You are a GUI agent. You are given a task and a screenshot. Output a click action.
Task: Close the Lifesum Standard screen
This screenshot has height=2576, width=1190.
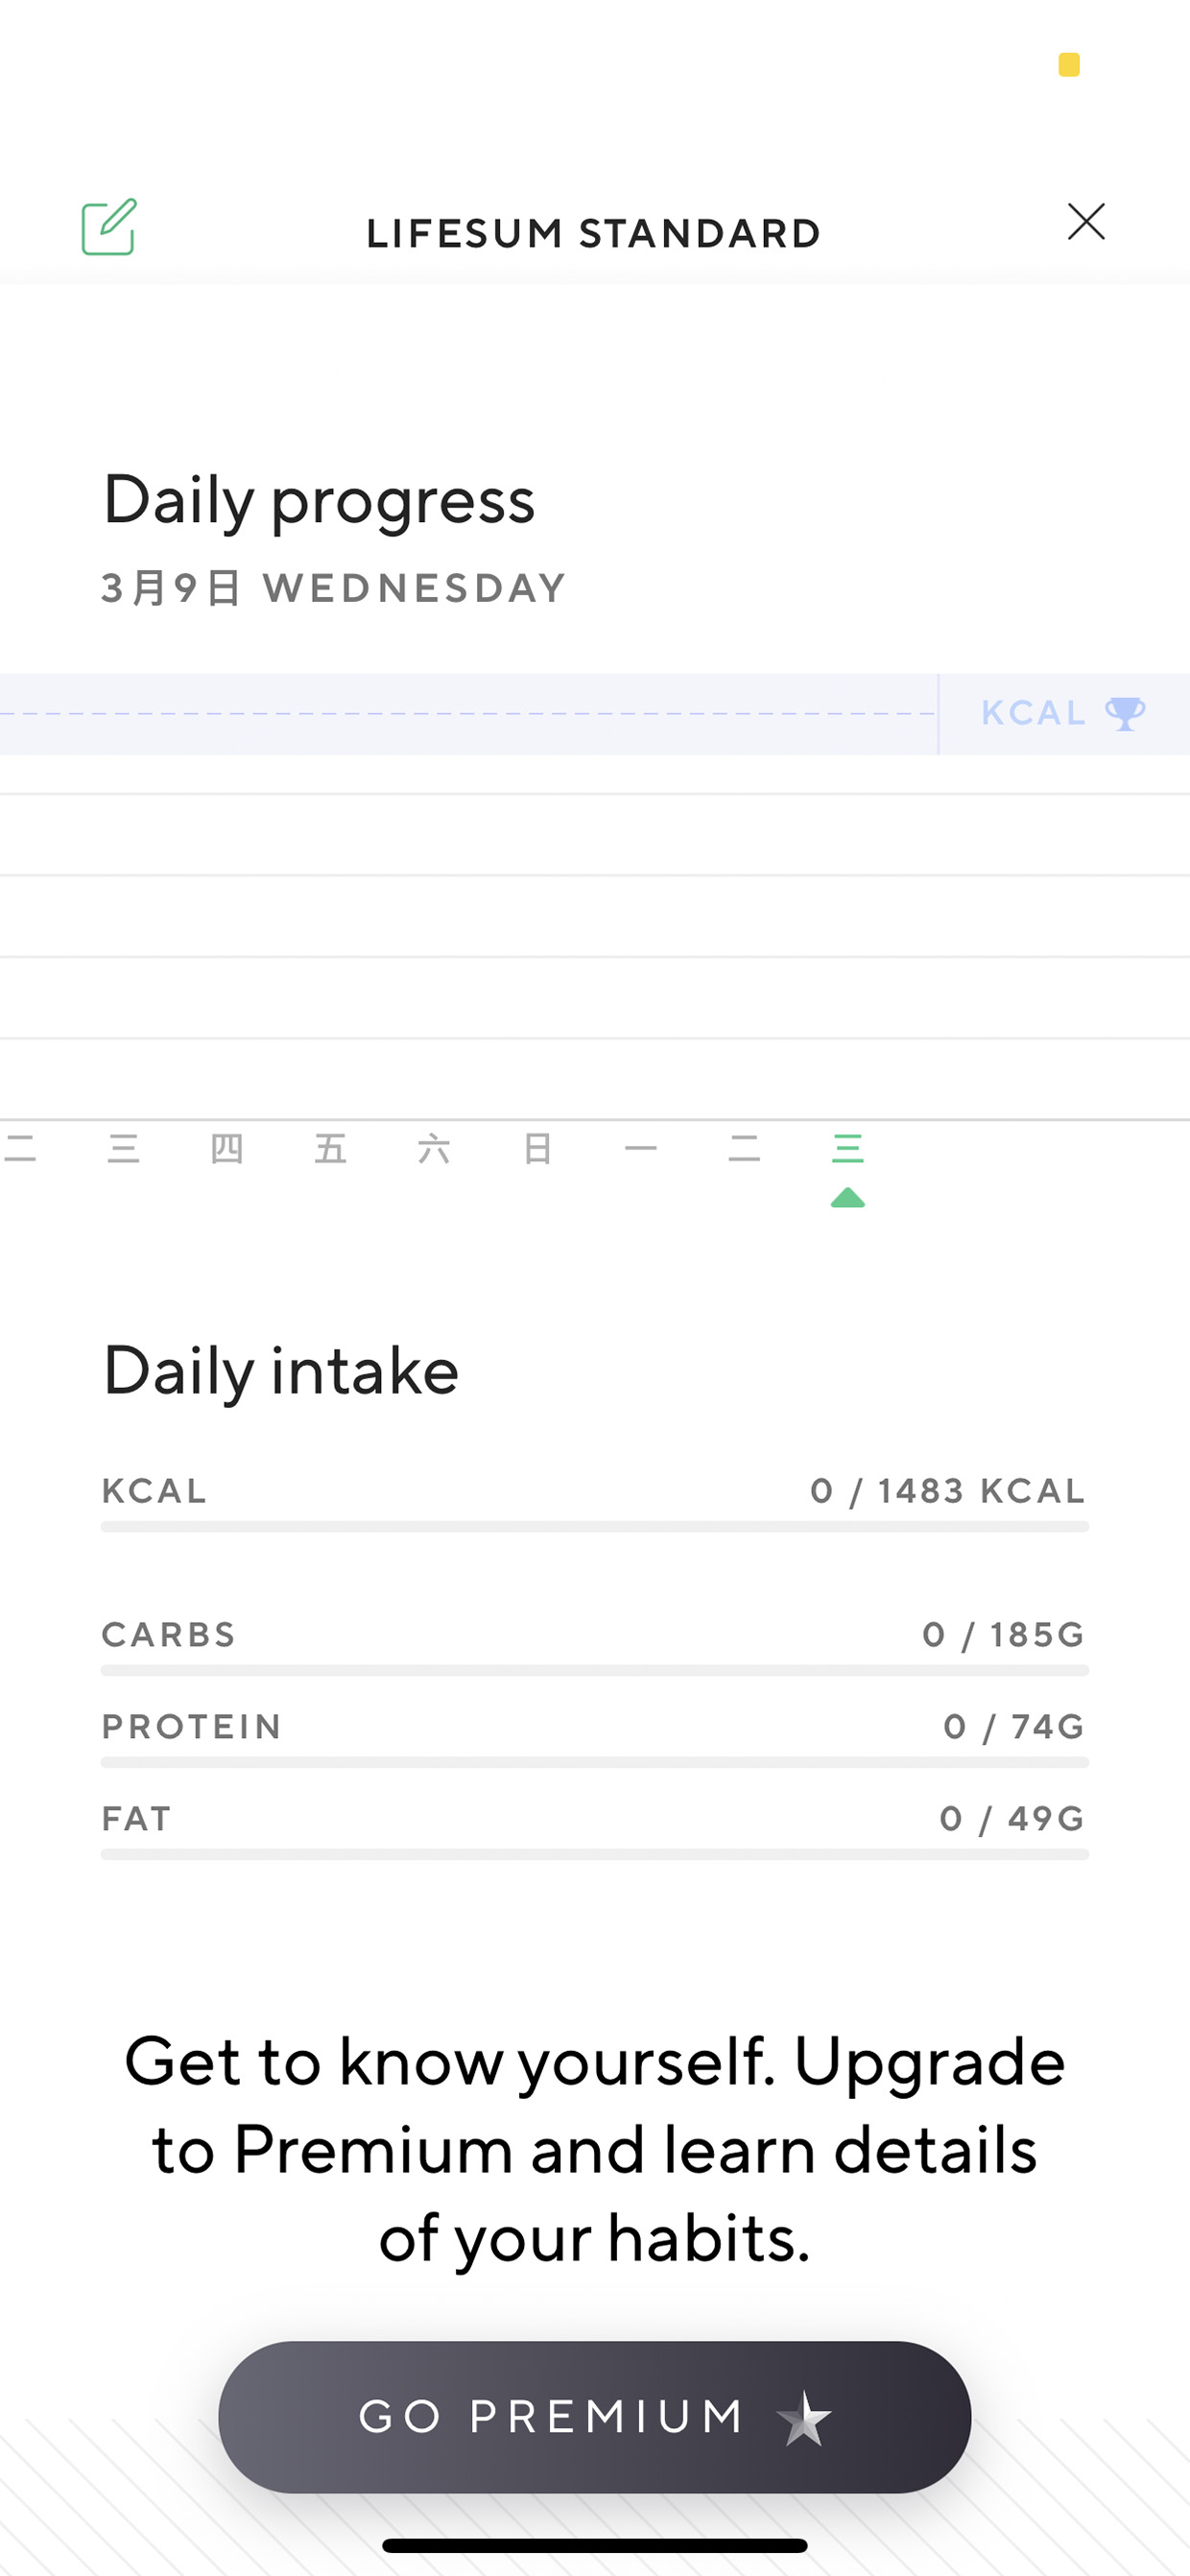tap(1086, 222)
